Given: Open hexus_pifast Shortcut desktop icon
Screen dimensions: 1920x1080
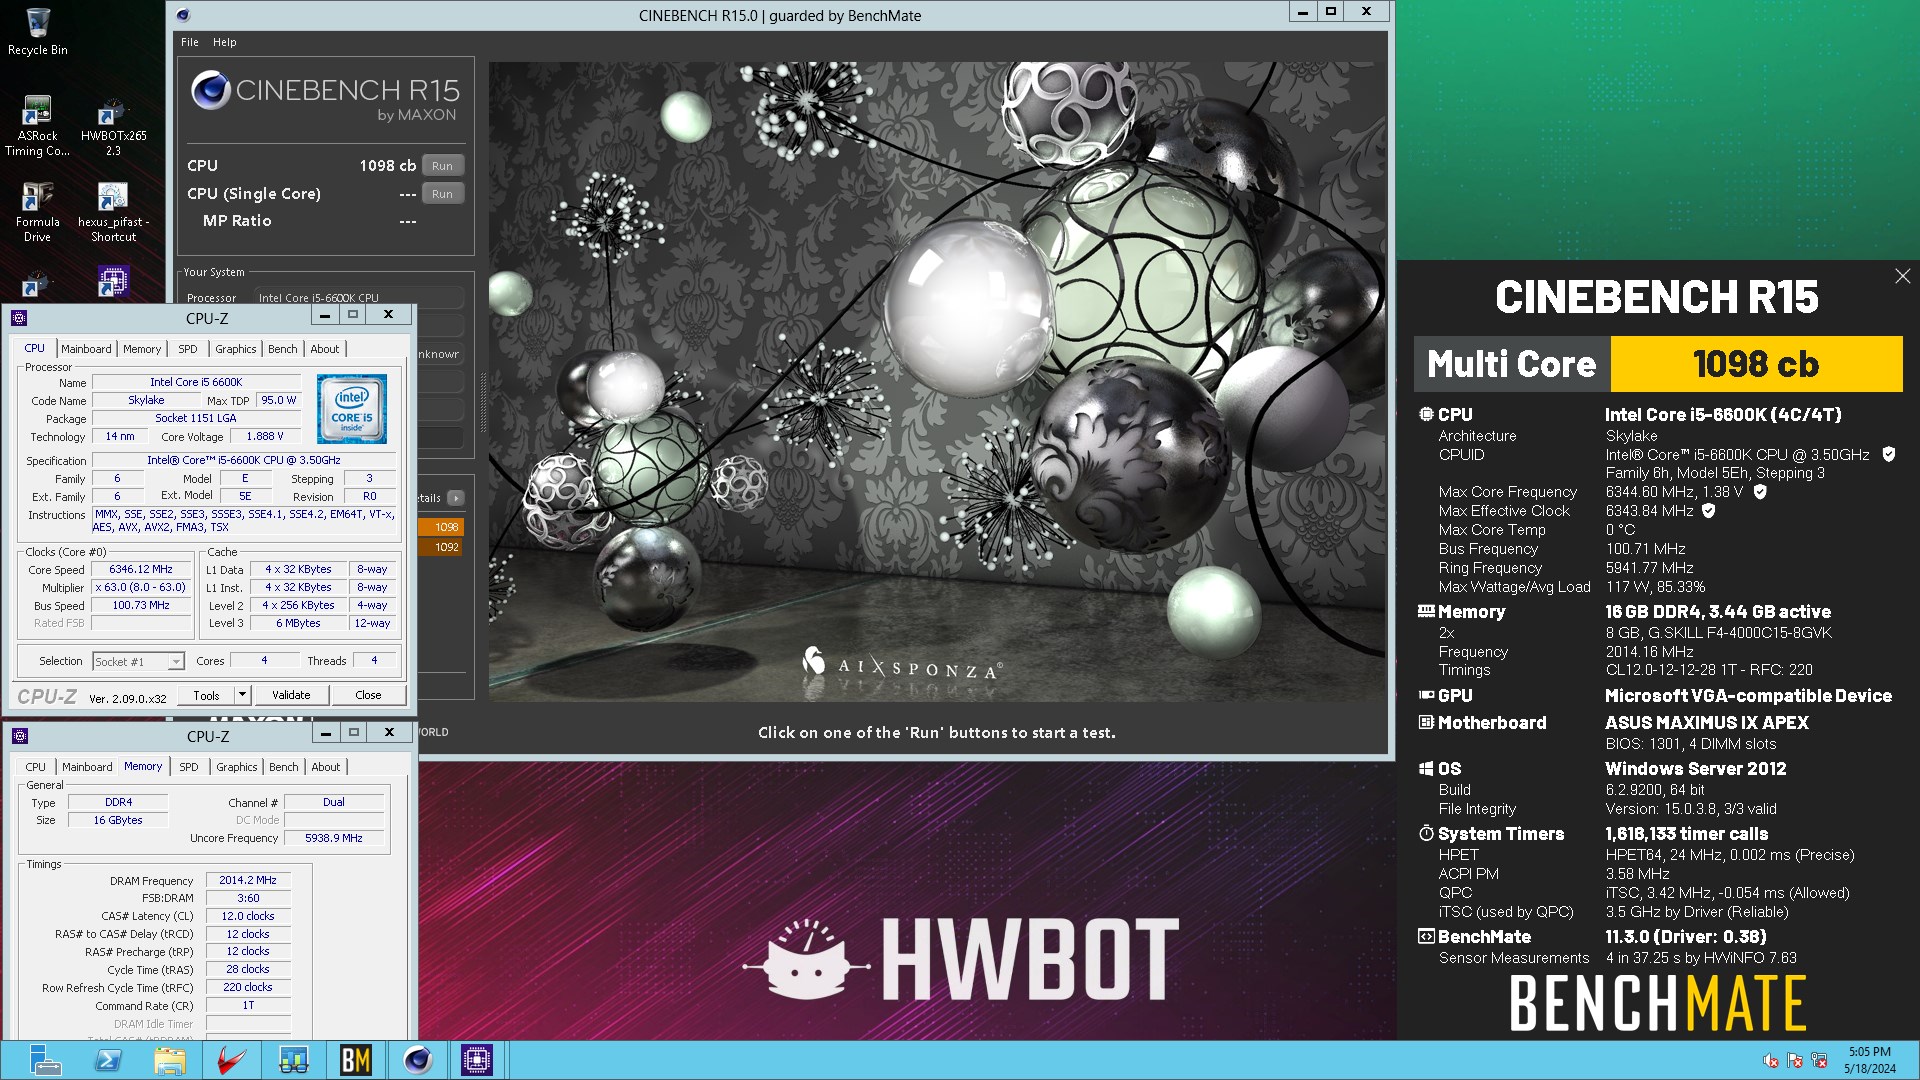Looking at the screenshot, I should 113,212.
